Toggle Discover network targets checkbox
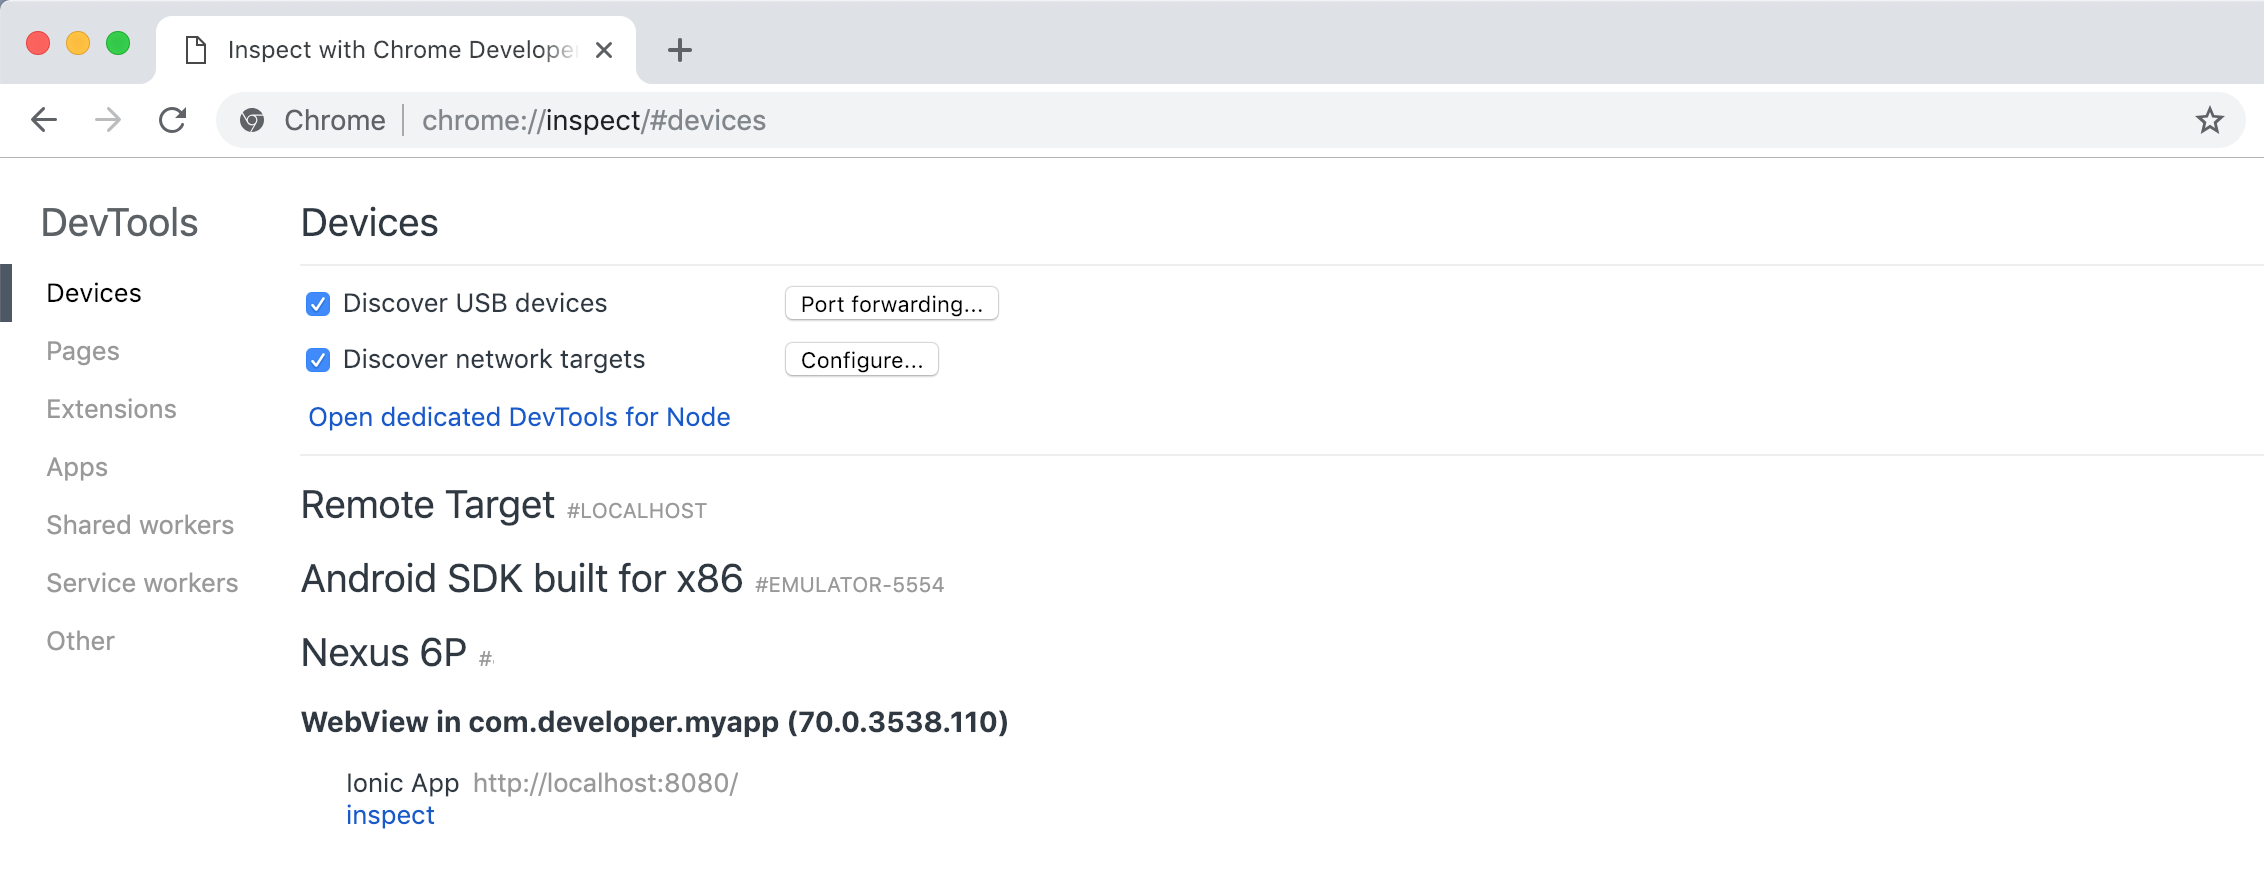This screenshot has width=2264, height=890. (x=318, y=360)
